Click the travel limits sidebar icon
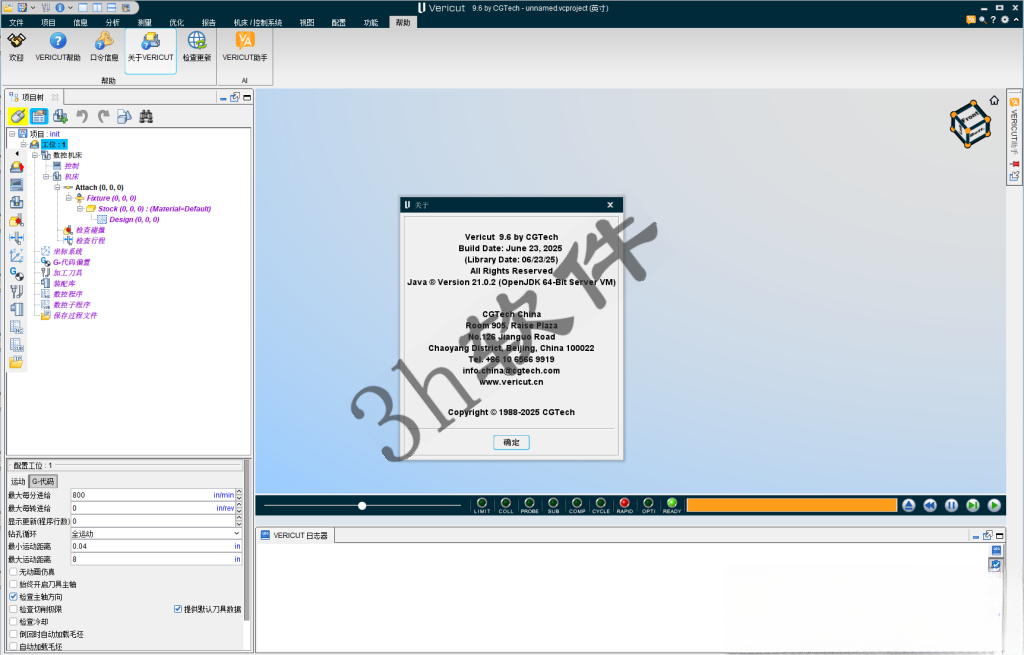The width and height of the screenshot is (1024, 655). tap(16, 238)
